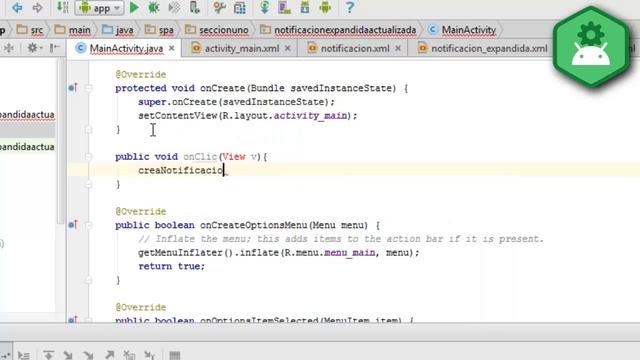This screenshot has height=360, width=640.
Task: Click override gutter icon beside onCreate
Action: 73,88
